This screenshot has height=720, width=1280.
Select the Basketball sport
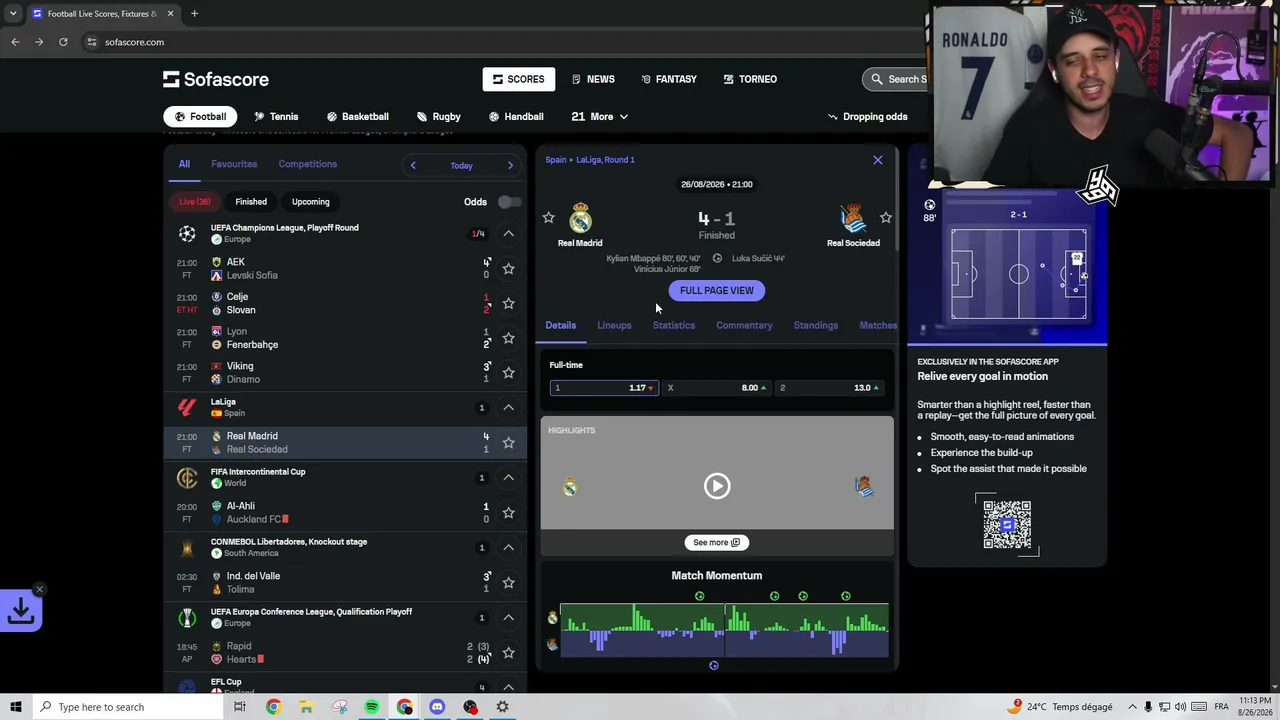click(357, 116)
